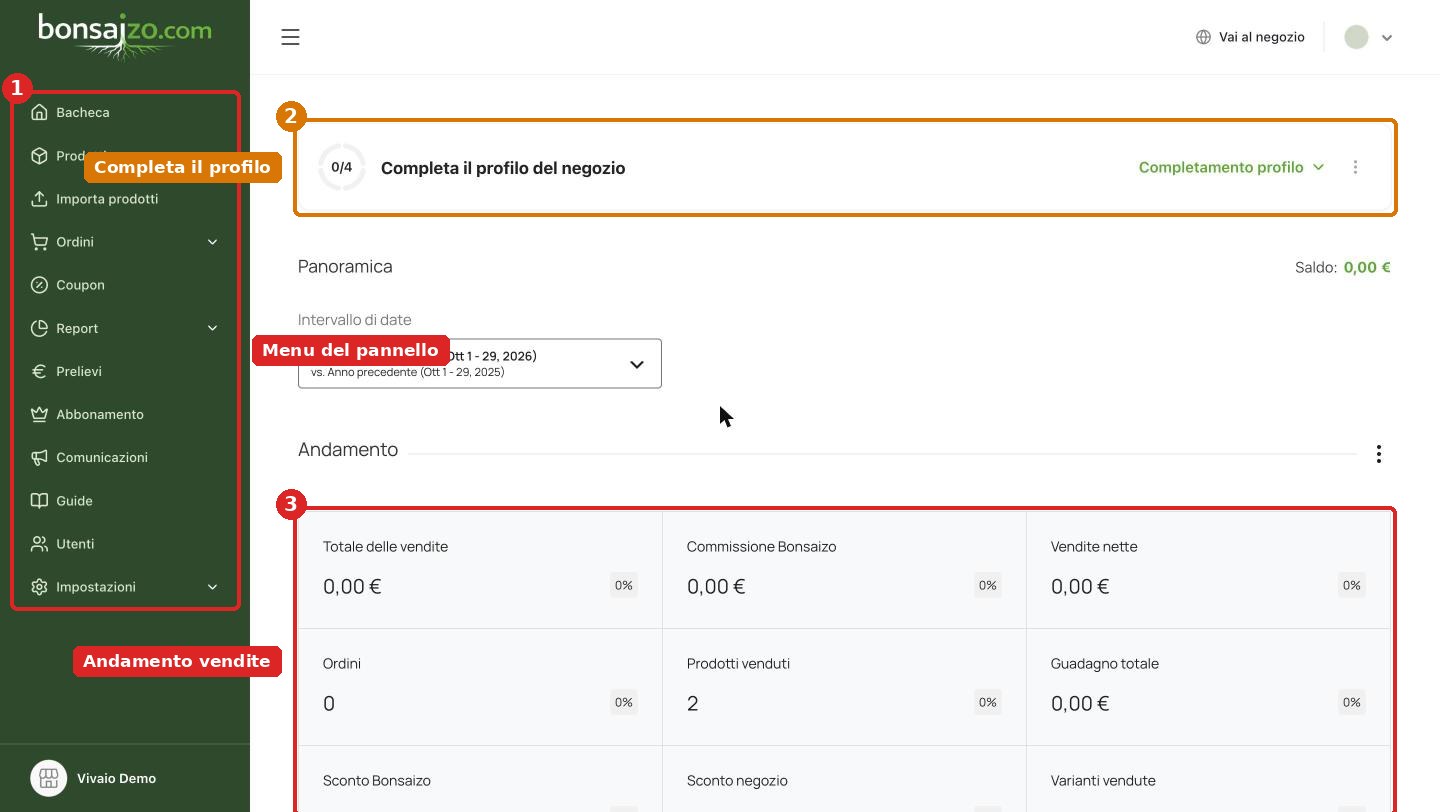Open the Andamento three-dot options menu
Screen dimensions: 1440x812
1378,454
